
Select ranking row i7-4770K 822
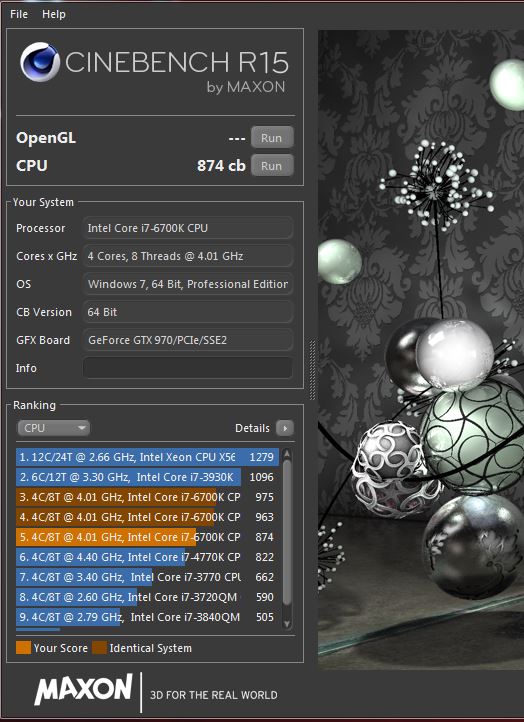(148, 557)
